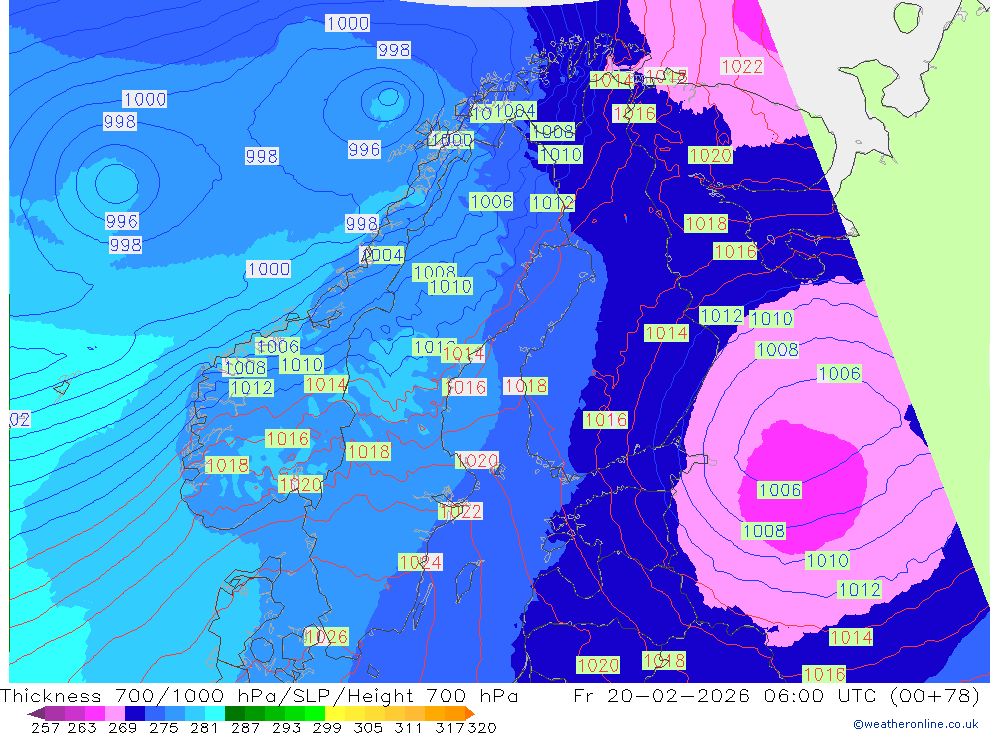This screenshot has width=1000, height=733.
Task: Select legend value 299
Action: pyautogui.click(x=327, y=728)
